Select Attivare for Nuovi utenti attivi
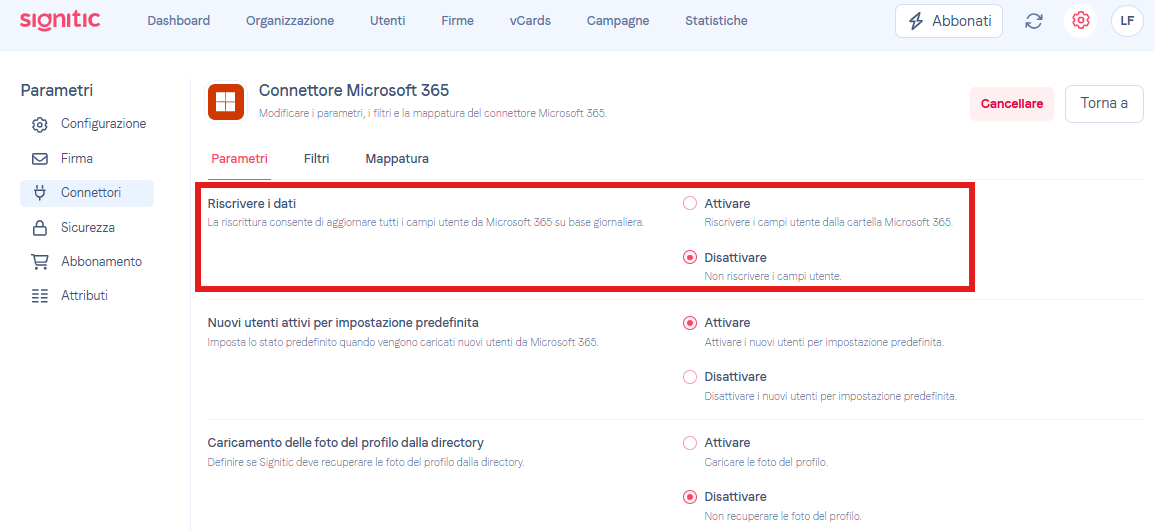1155x531 pixels. pyautogui.click(x=689, y=323)
